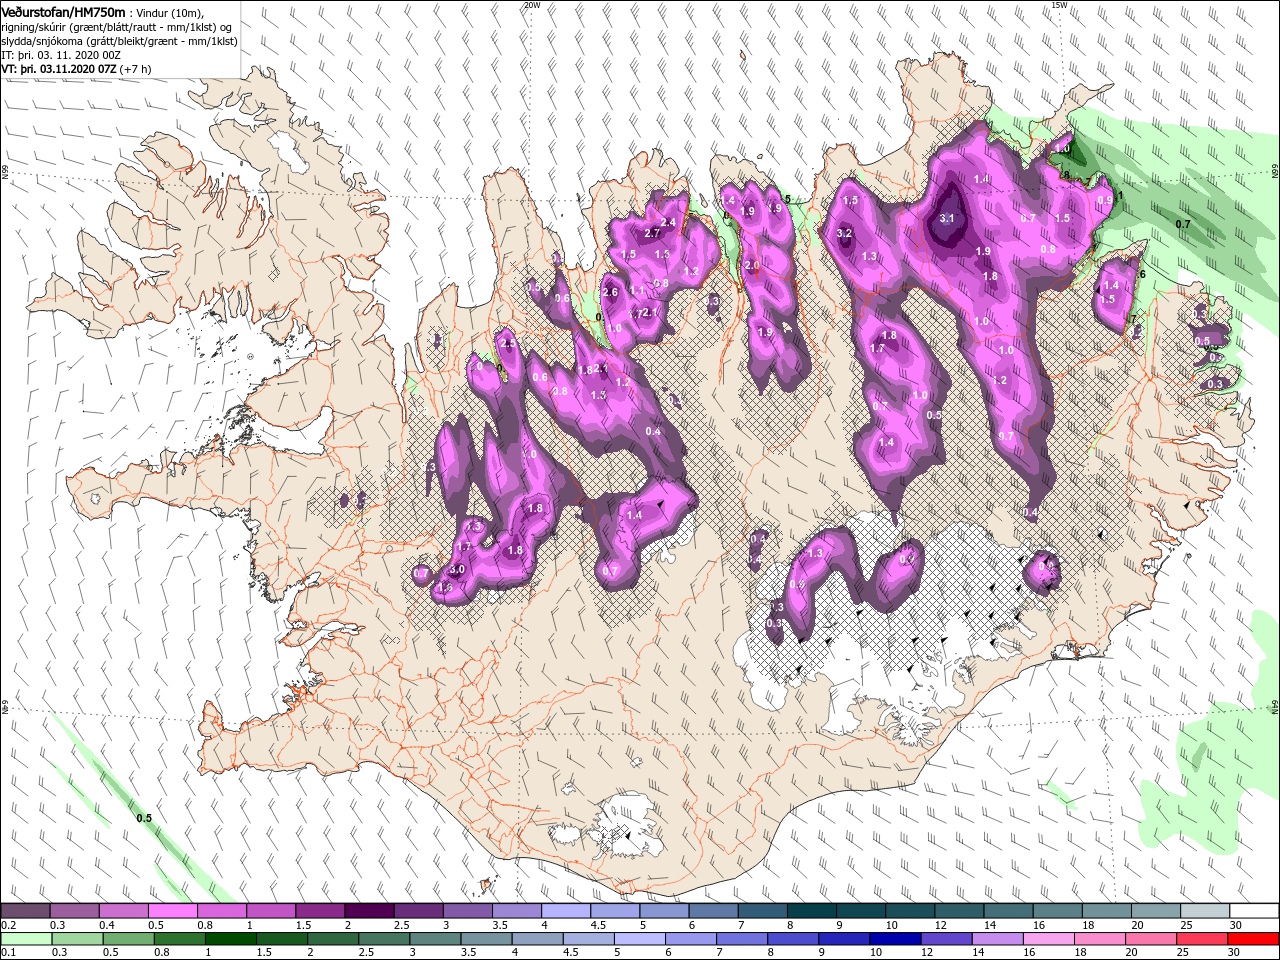Select upper-row legend swatch starting at 0.4
Viewport: 1280px width, 960px height.
pos(124,911)
